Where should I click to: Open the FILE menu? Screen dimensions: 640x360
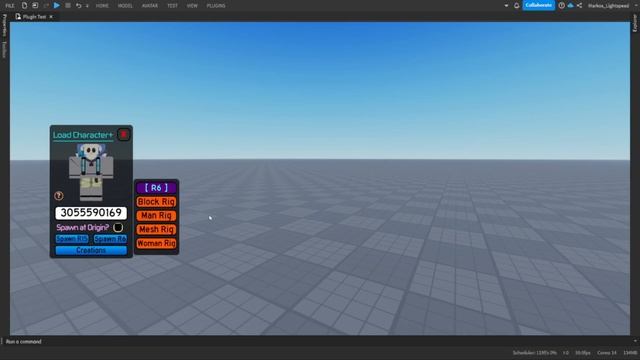pos(10,6)
